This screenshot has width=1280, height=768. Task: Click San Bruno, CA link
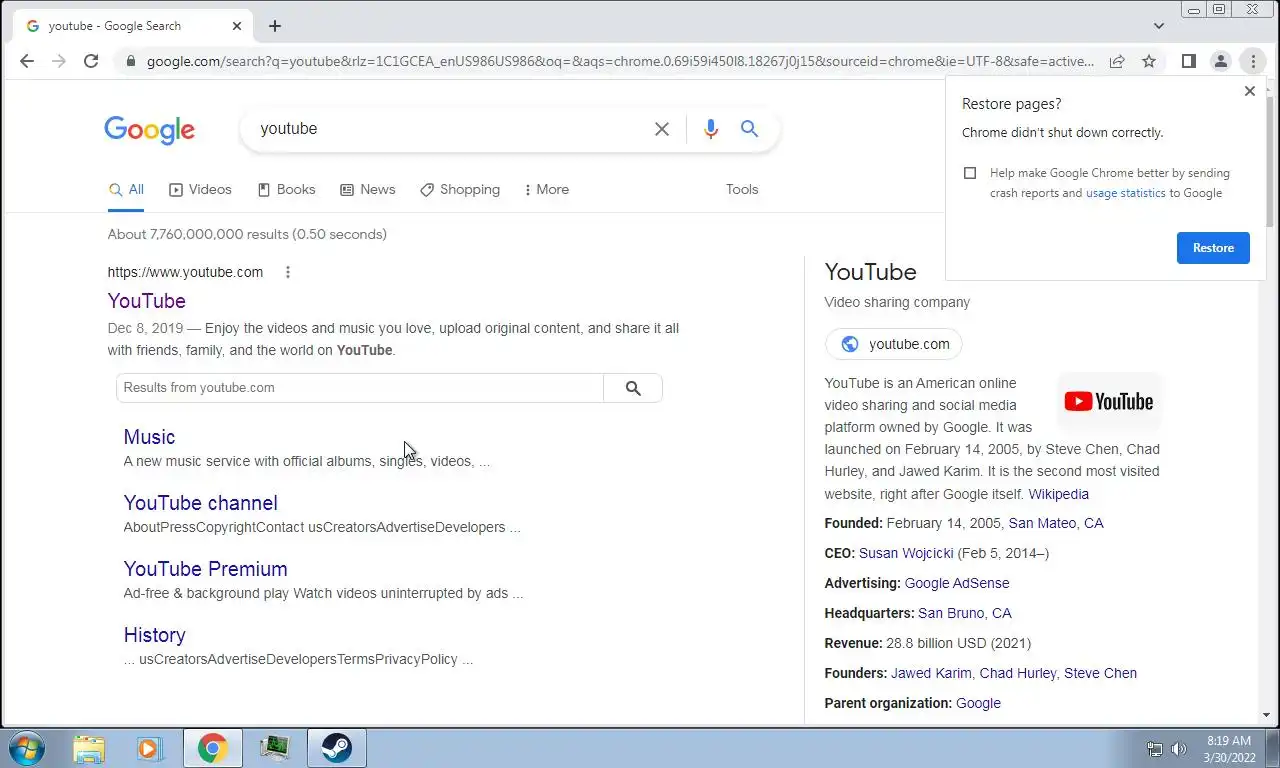(965, 613)
